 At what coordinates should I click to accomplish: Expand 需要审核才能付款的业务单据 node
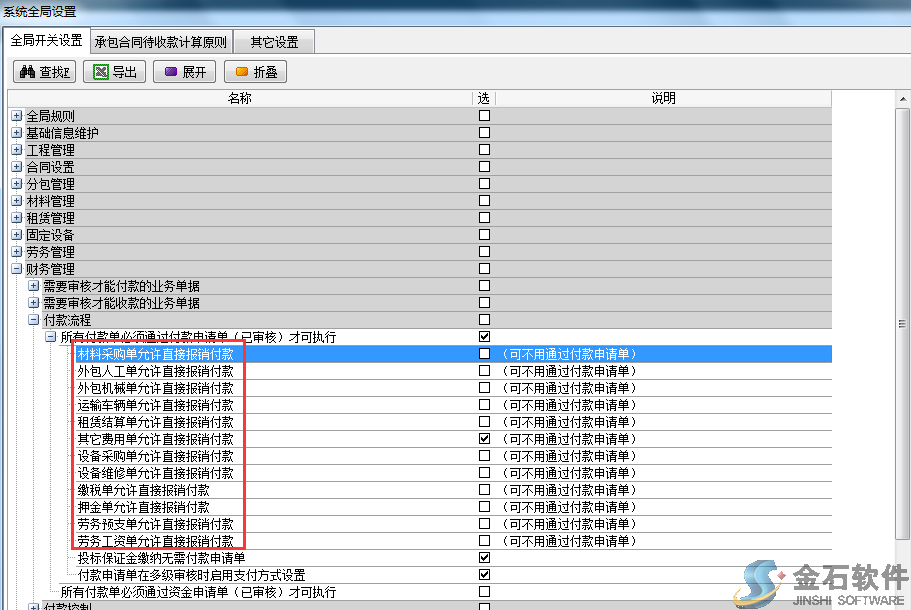[33, 286]
